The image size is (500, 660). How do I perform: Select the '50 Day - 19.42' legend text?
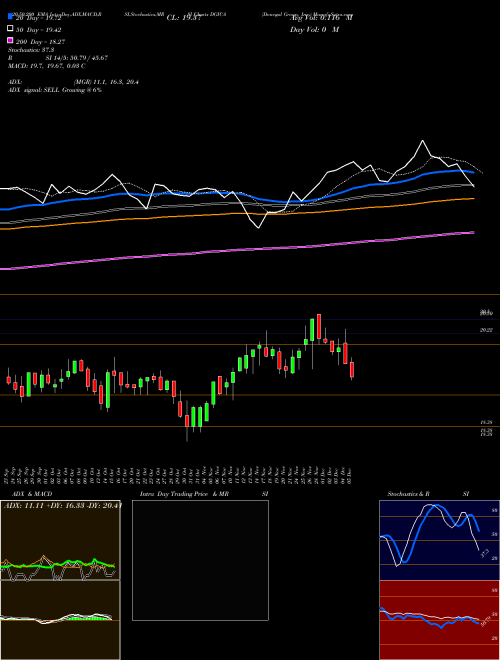[x=39, y=30]
